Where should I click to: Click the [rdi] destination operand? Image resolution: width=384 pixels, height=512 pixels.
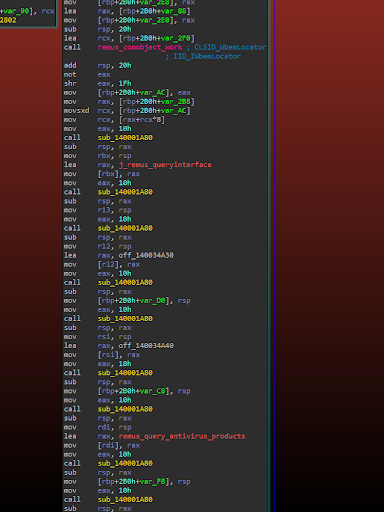click(108, 445)
